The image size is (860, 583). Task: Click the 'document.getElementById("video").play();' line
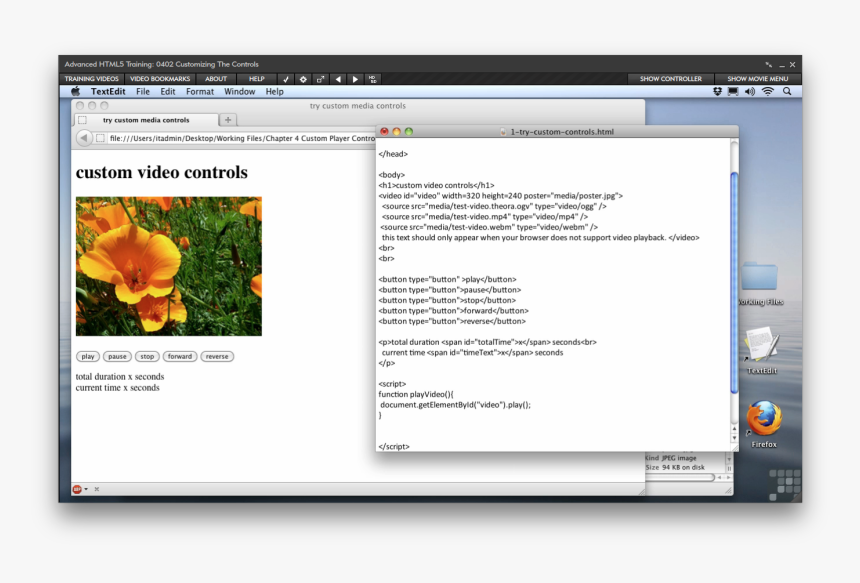tap(455, 405)
